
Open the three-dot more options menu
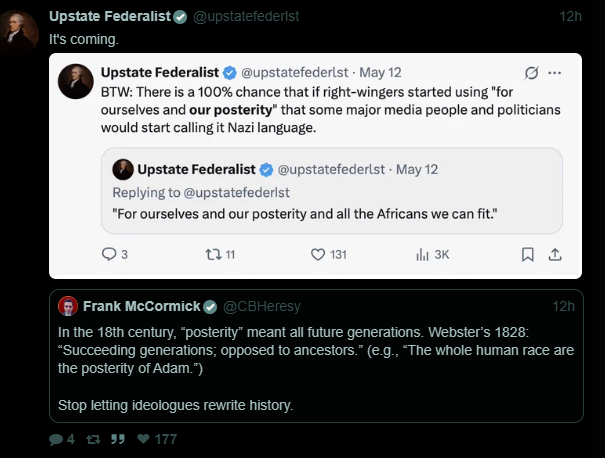pyautogui.click(x=554, y=73)
